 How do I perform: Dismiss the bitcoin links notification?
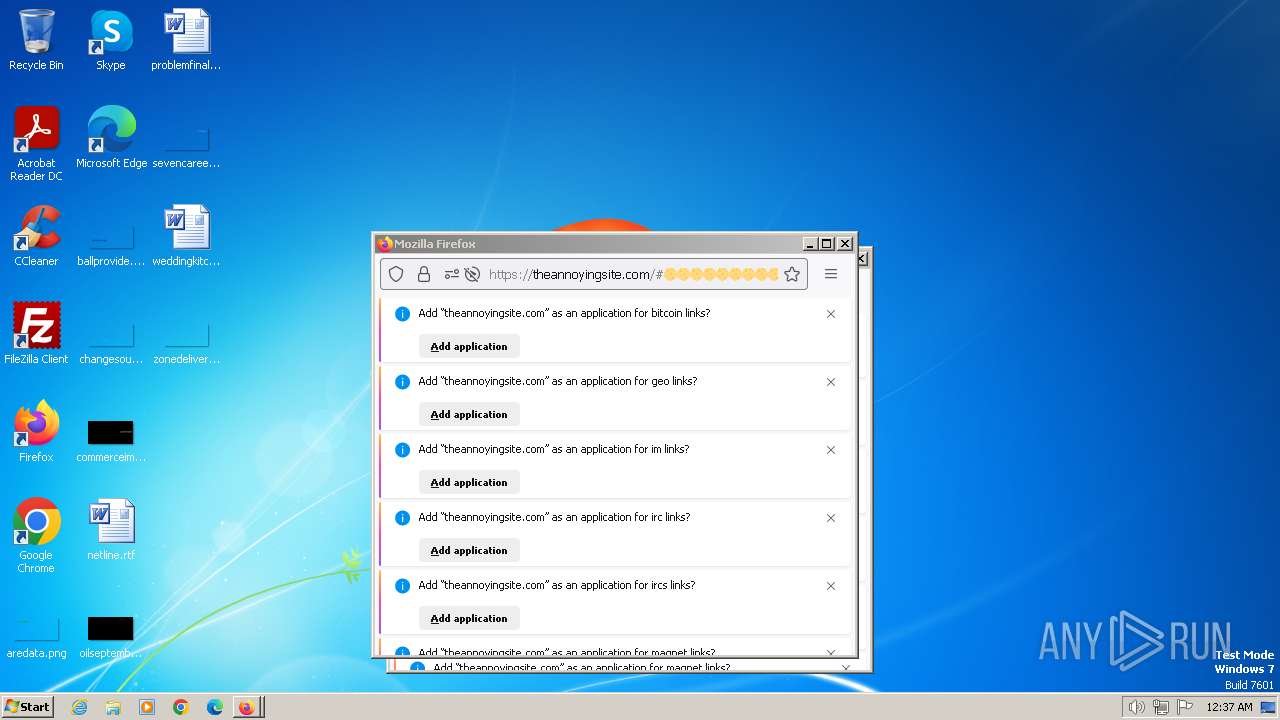coord(831,314)
